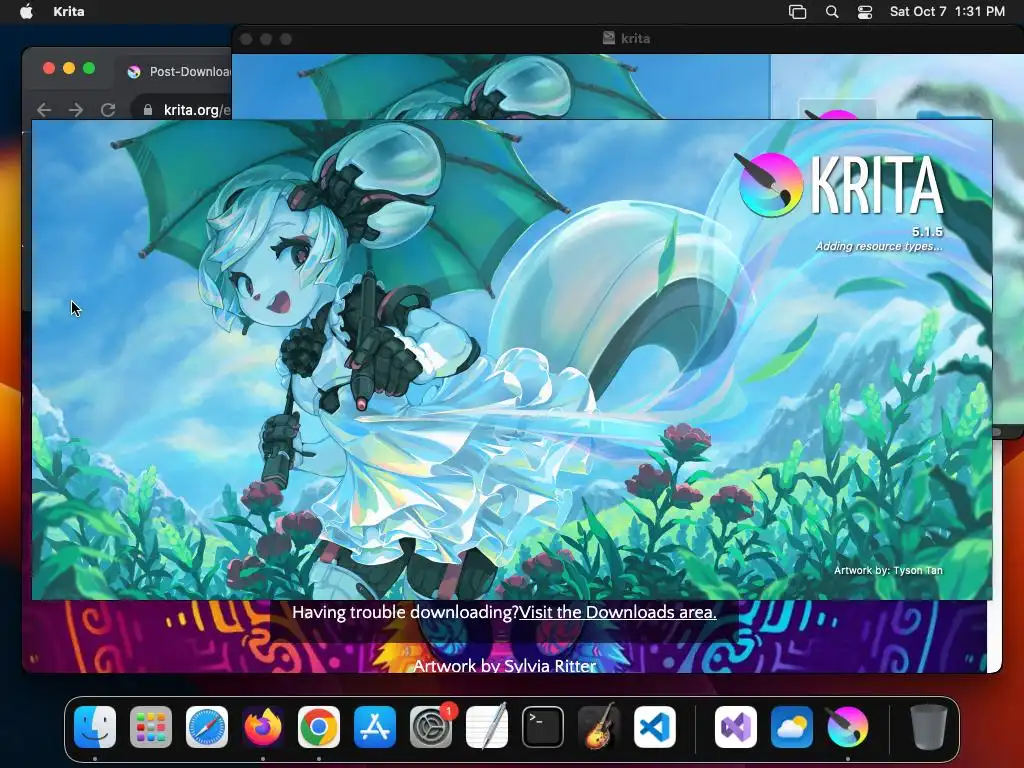
Task: Open the Krita menu in menu bar
Action: (x=69, y=11)
